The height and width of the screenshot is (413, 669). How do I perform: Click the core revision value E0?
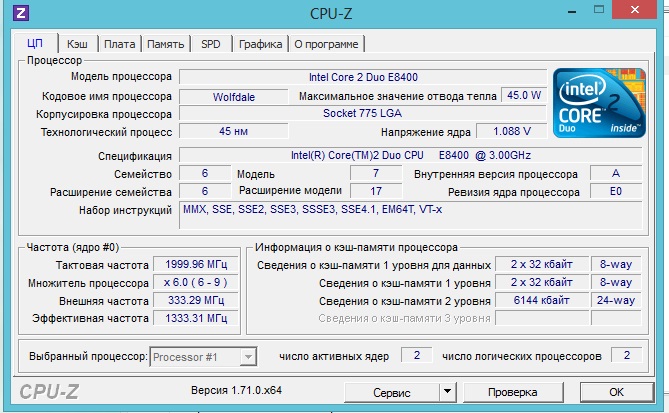(x=616, y=191)
